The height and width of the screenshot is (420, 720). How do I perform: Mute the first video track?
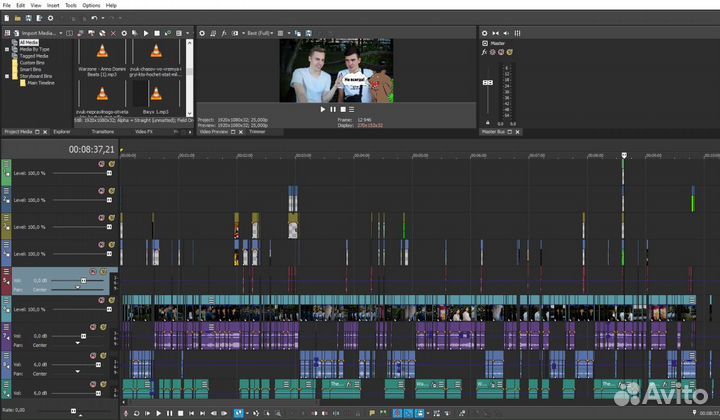[x=101, y=163]
